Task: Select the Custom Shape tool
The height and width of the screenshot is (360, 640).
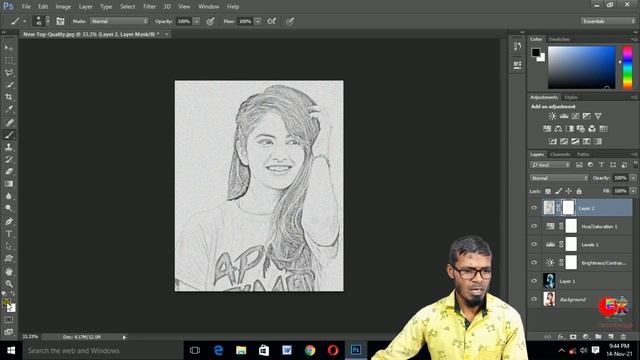Action: (x=9, y=259)
